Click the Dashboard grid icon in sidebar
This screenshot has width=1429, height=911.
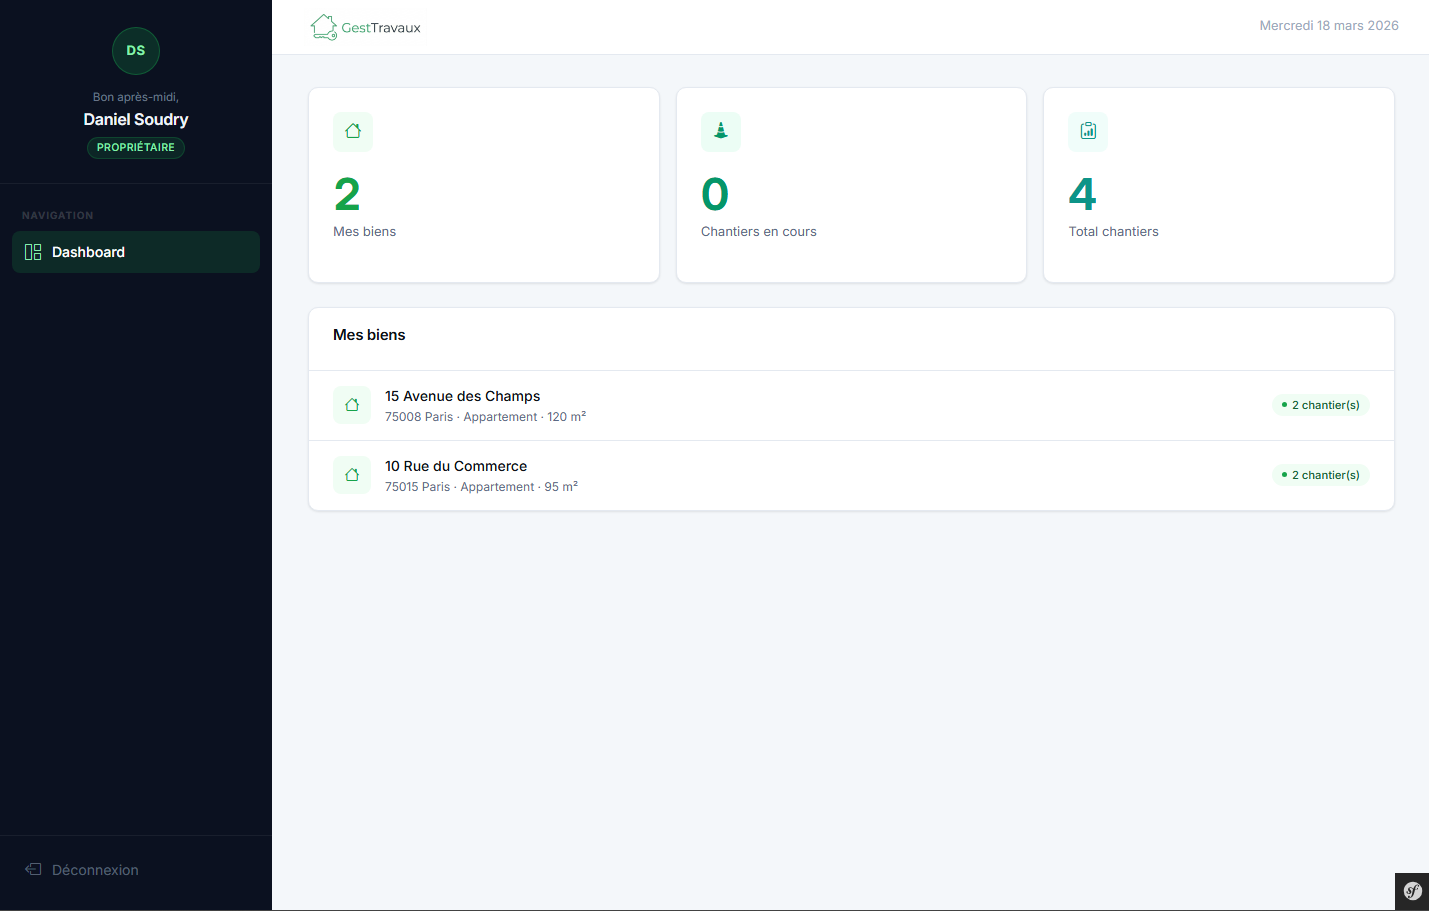33,252
